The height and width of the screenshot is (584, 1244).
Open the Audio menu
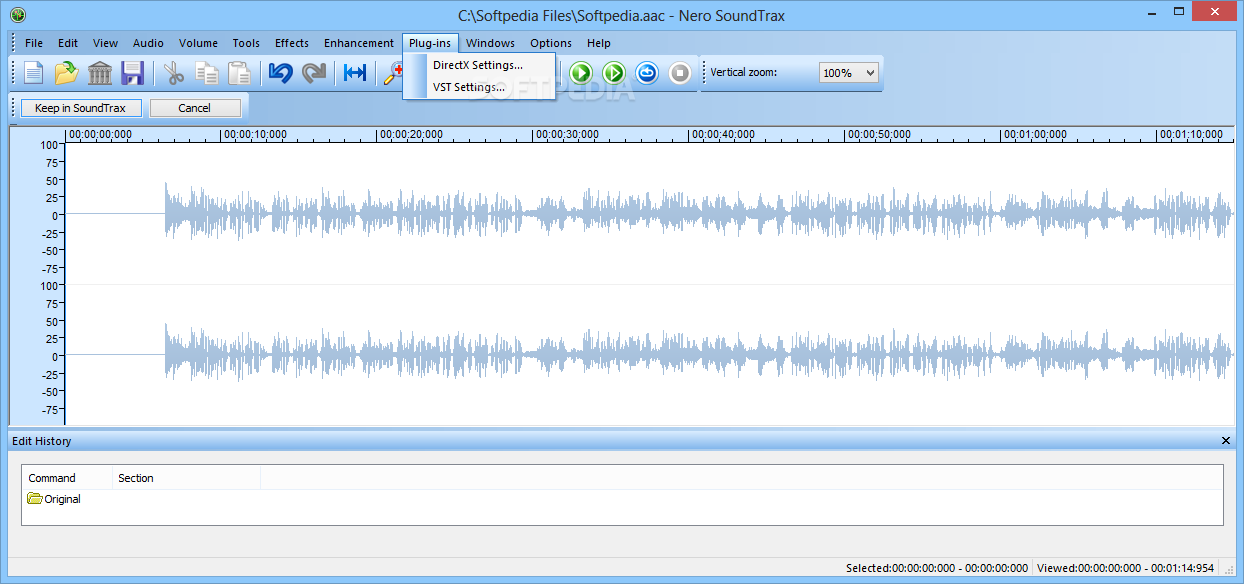coord(149,43)
